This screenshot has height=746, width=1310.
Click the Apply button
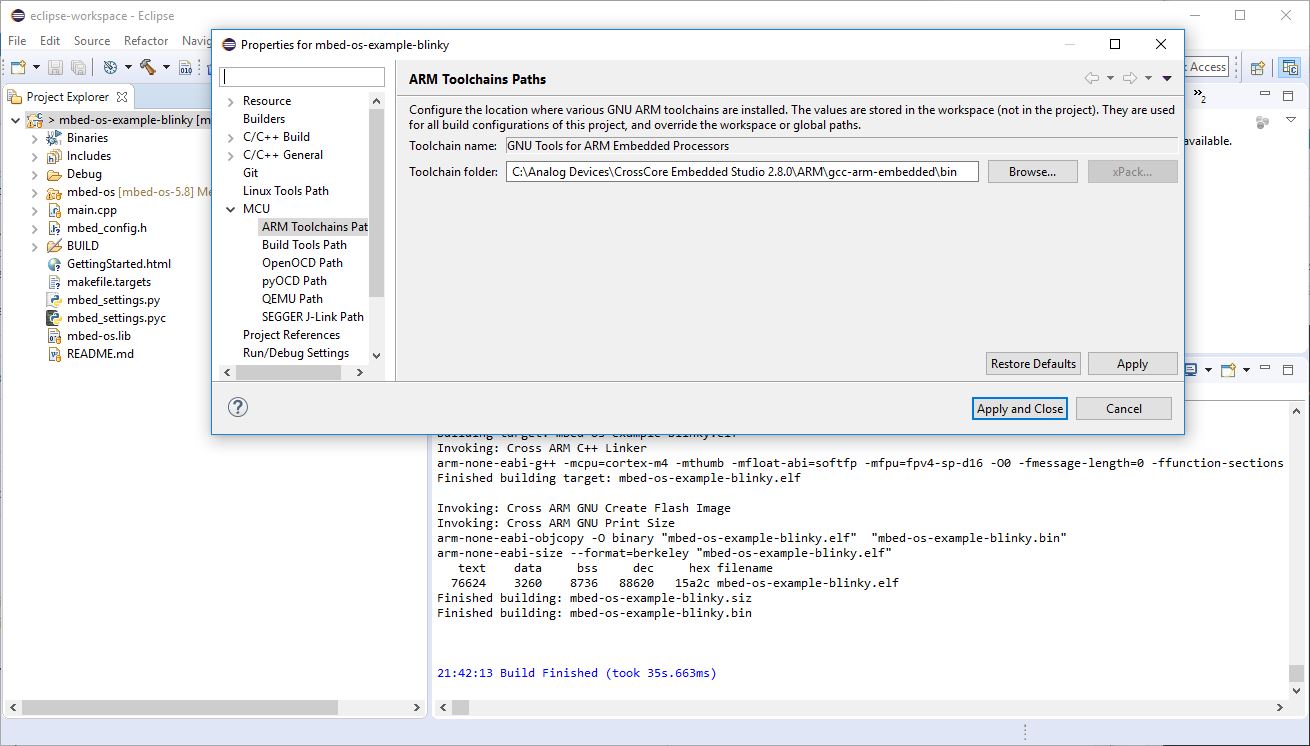pyautogui.click(x=1132, y=364)
